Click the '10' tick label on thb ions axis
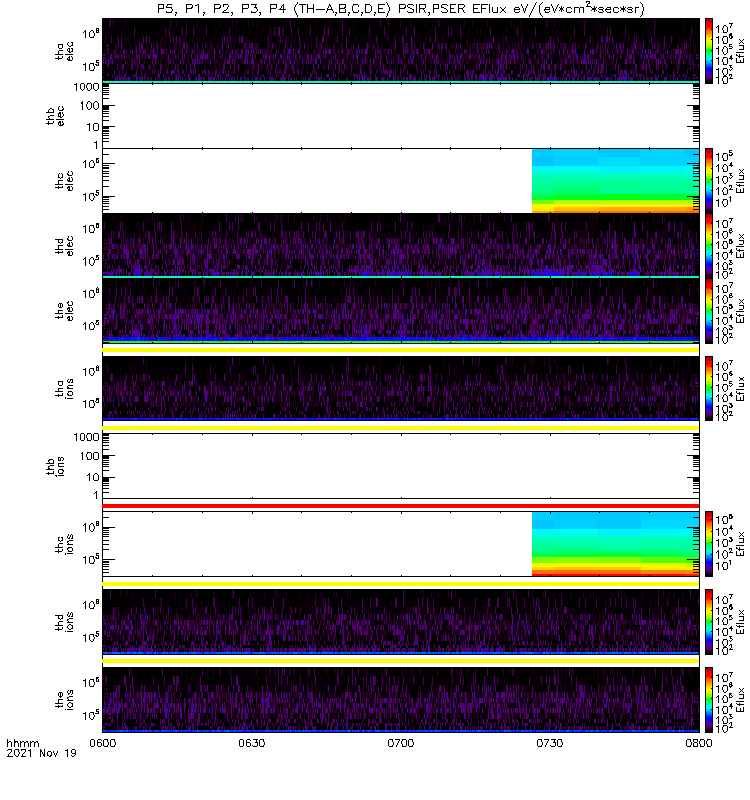Screen dimensions: 750x800 93,478
